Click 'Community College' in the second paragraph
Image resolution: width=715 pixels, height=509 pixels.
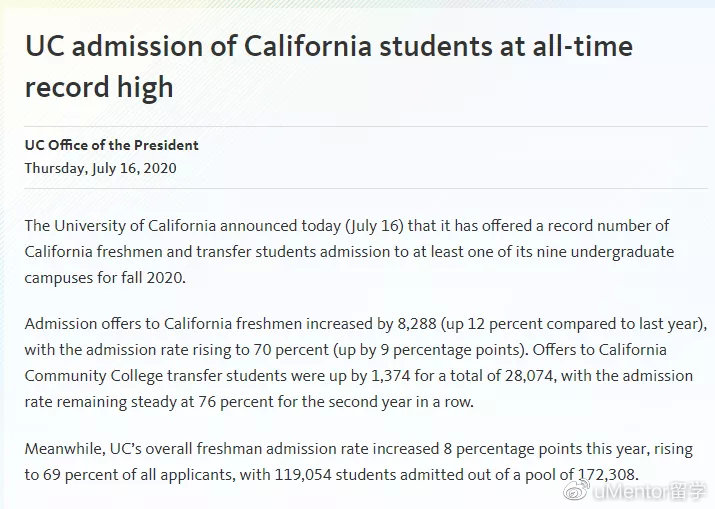(93, 376)
